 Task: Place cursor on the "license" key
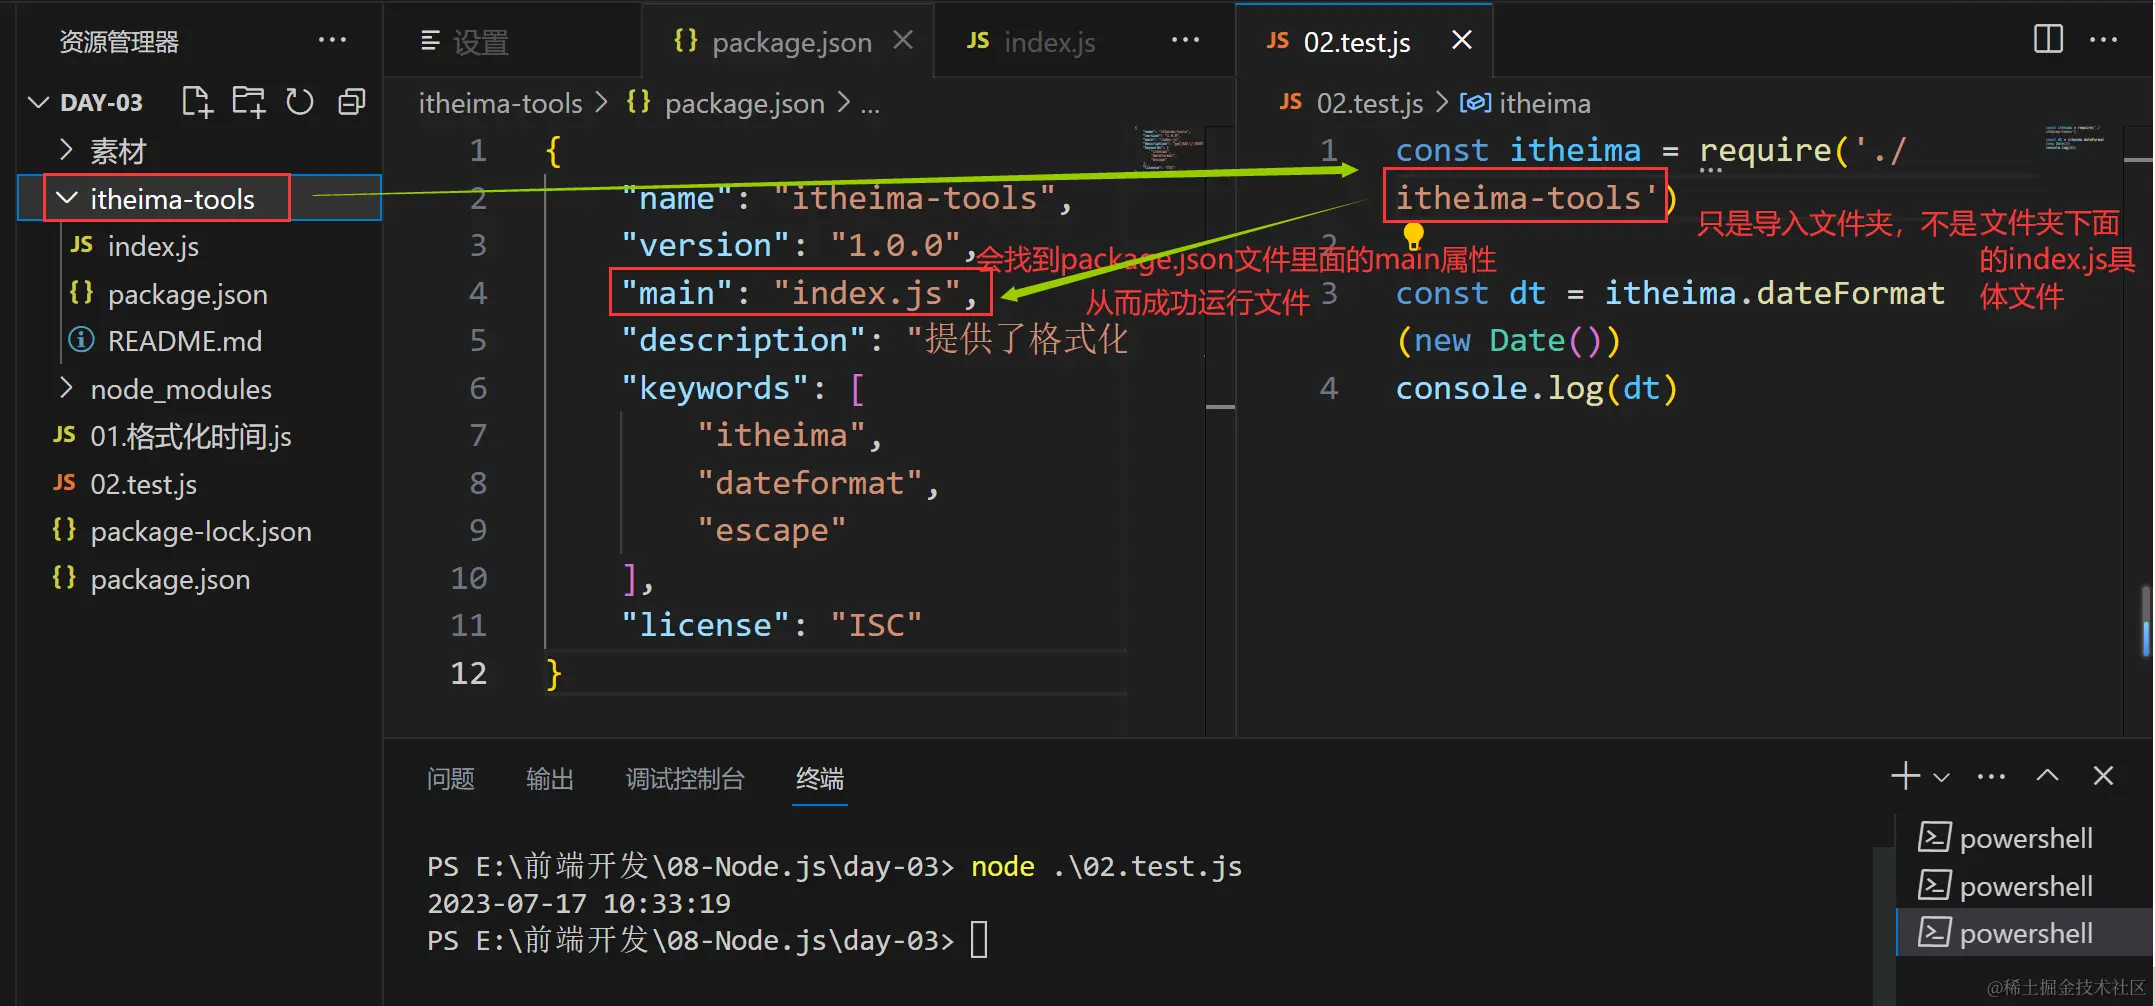[705, 625]
